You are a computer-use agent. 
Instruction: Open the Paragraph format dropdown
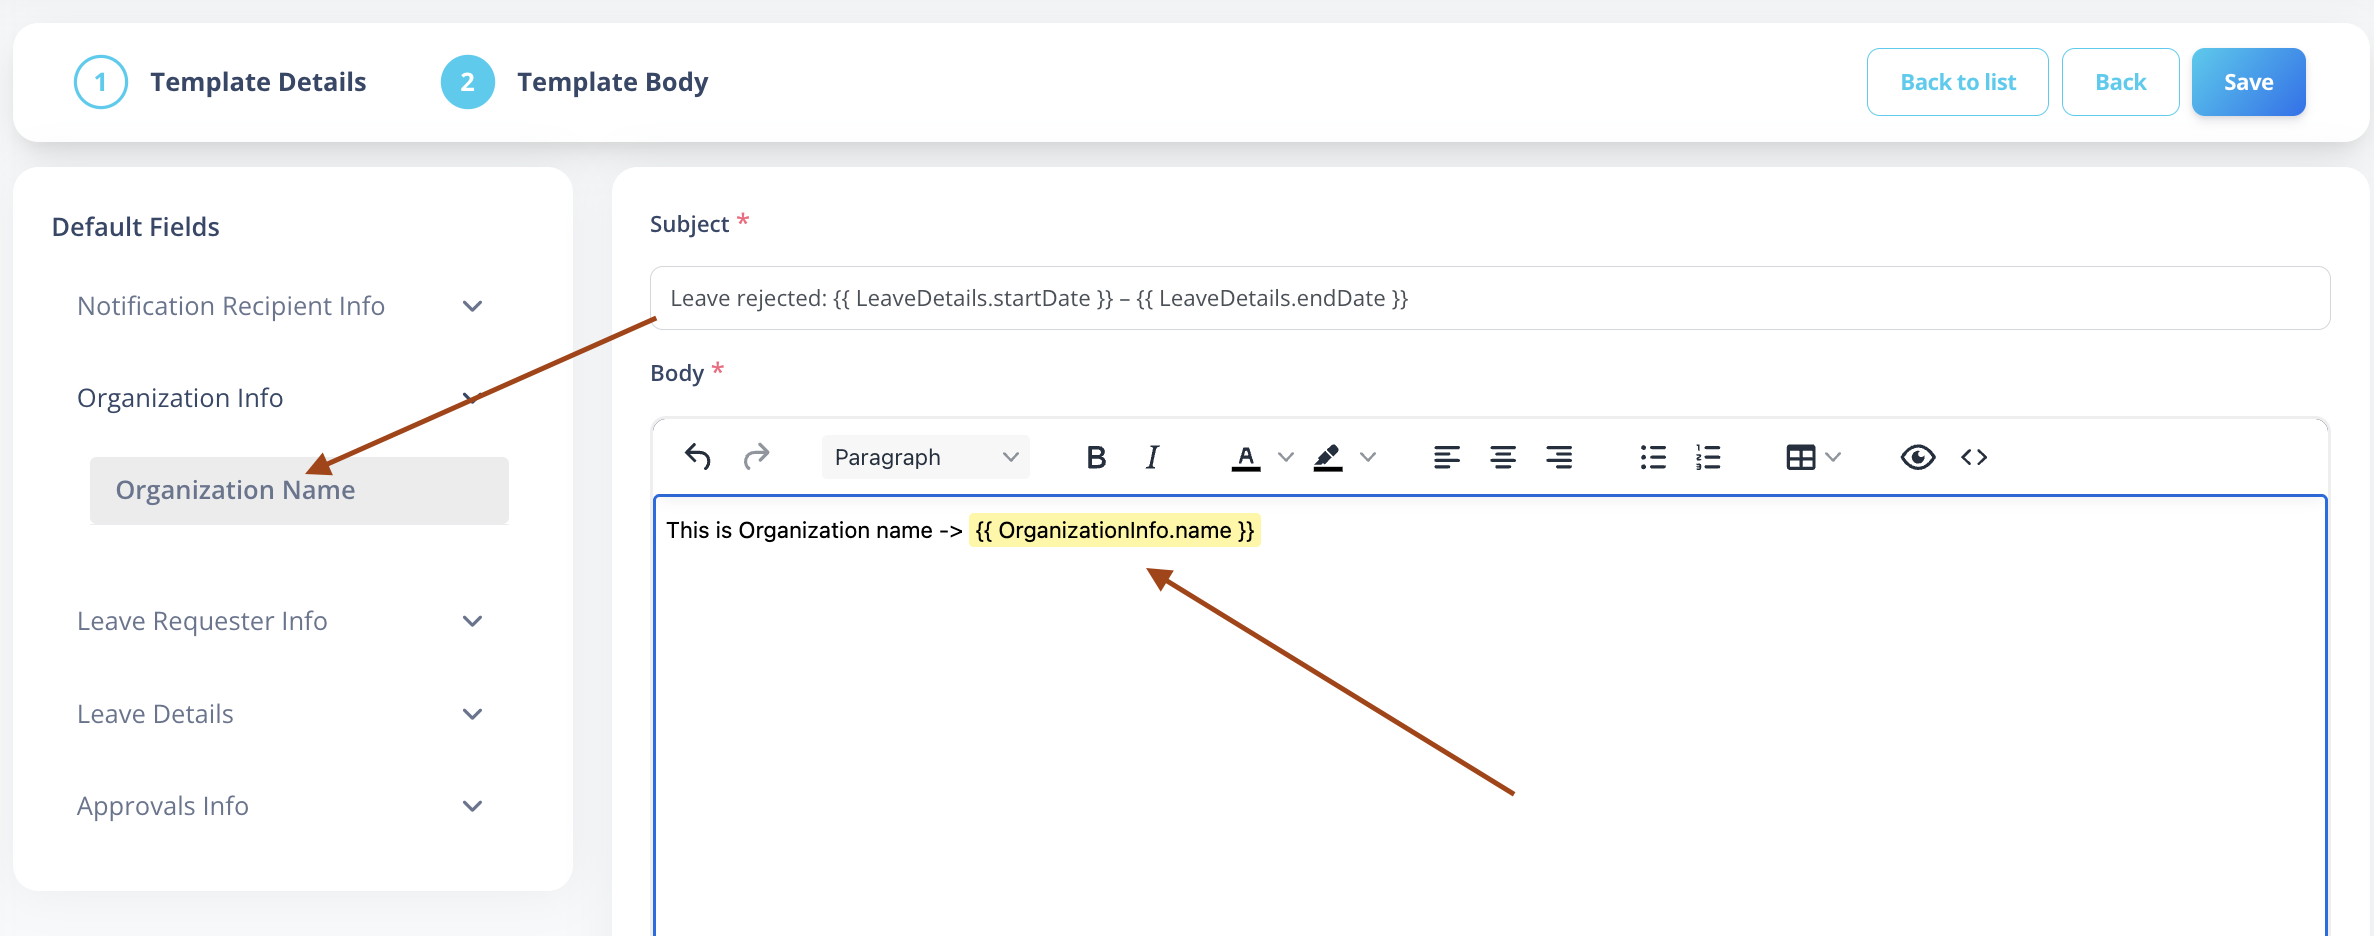point(925,457)
